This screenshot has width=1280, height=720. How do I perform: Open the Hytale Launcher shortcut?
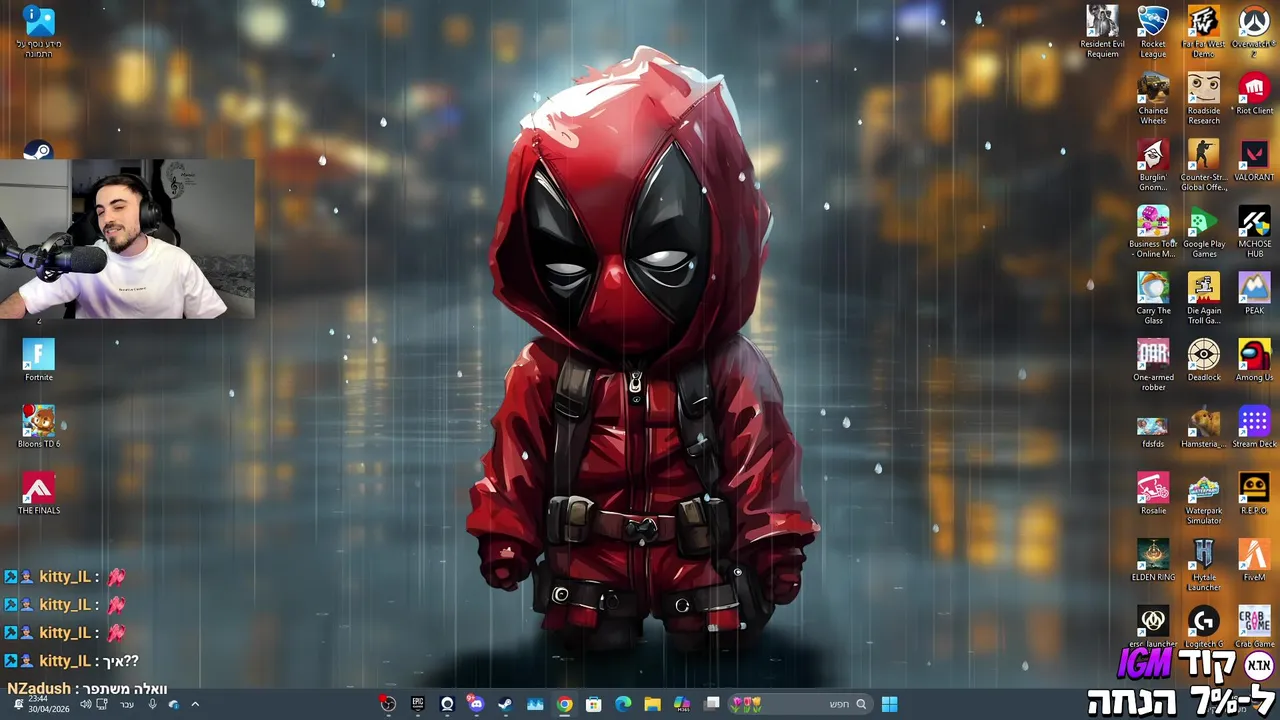[1203, 565]
